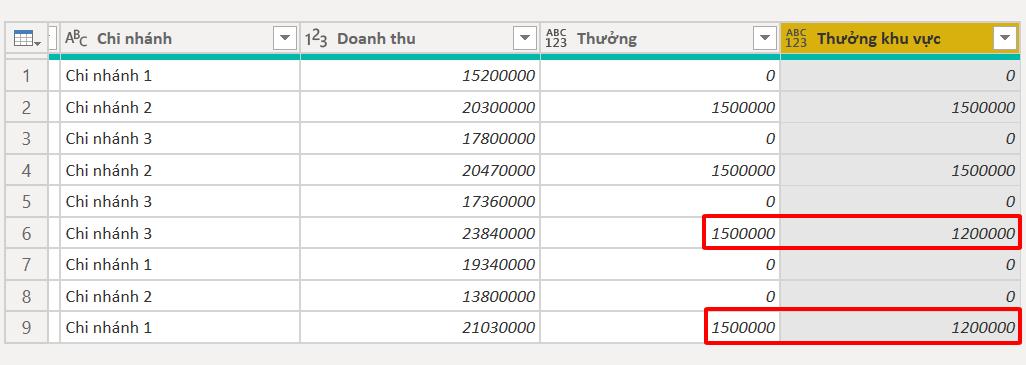The width and height of the screenshot is (1026, 365).
Task: Open filter dropdown for Thưởng column
Action: pyautogui.click(x=765, y=39)
